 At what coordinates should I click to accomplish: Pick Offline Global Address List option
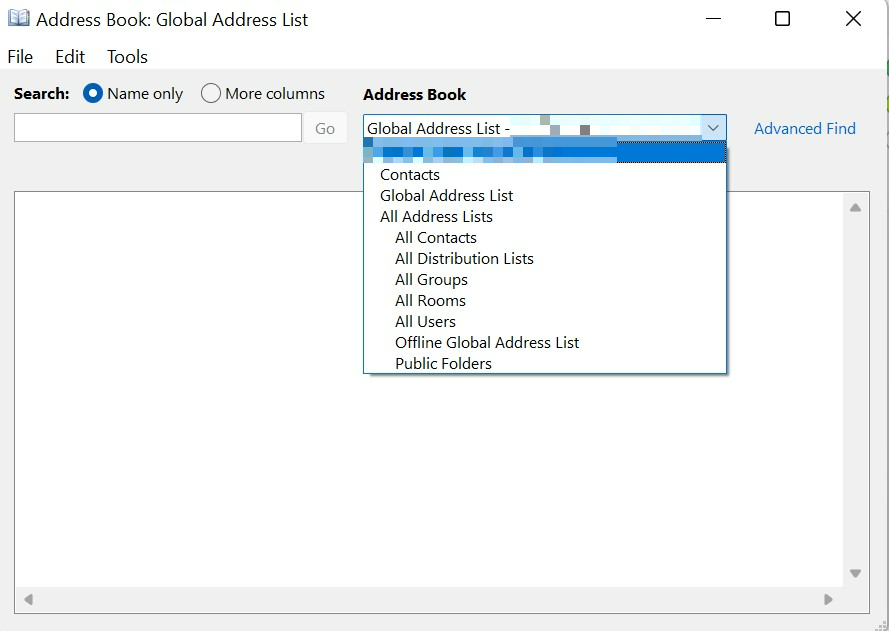[x=487, y=343]
